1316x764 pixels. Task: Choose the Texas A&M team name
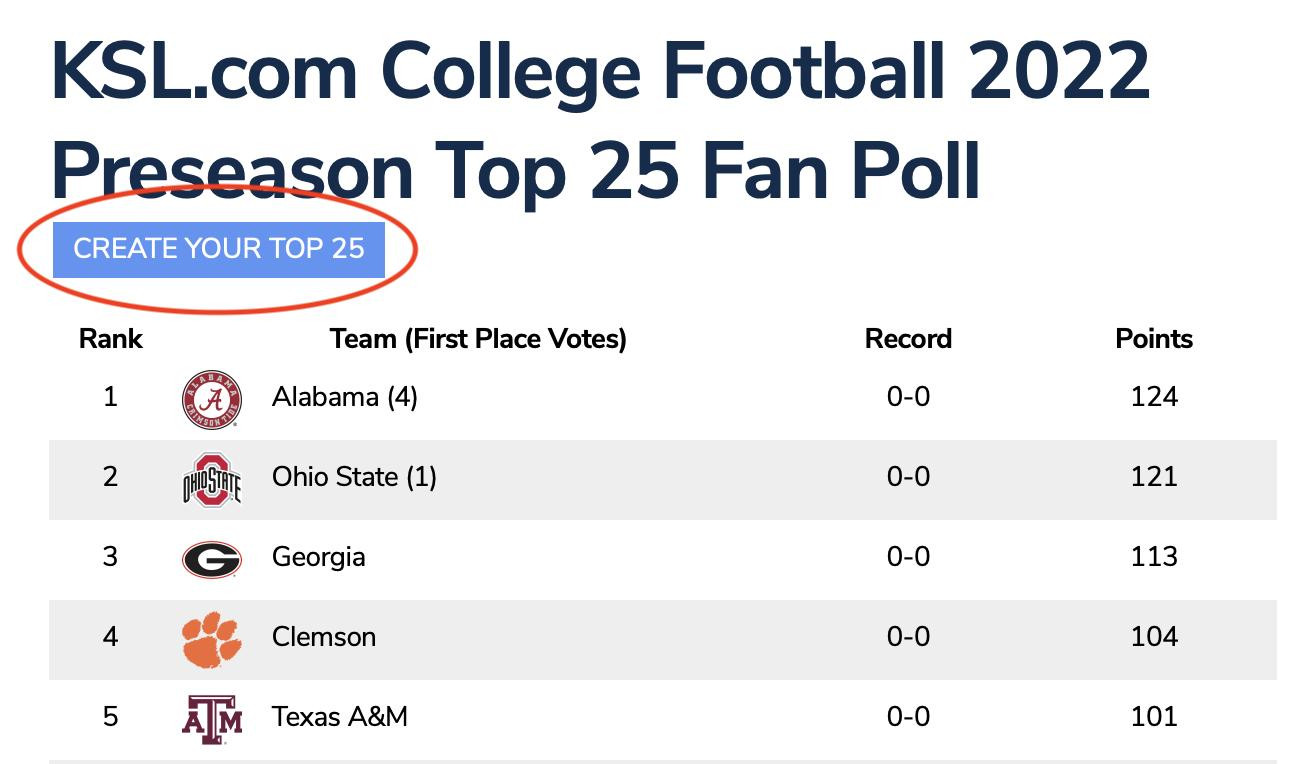pos(339,717)
